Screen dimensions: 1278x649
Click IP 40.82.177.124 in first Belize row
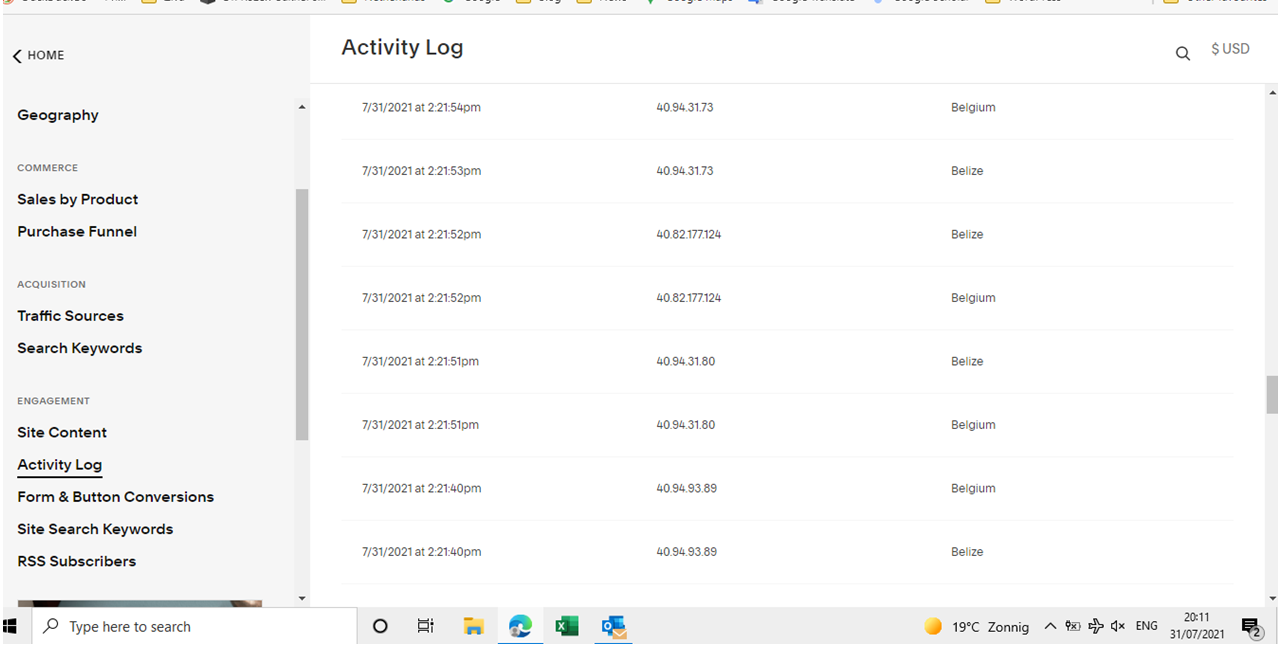click(x=689, y=234)
